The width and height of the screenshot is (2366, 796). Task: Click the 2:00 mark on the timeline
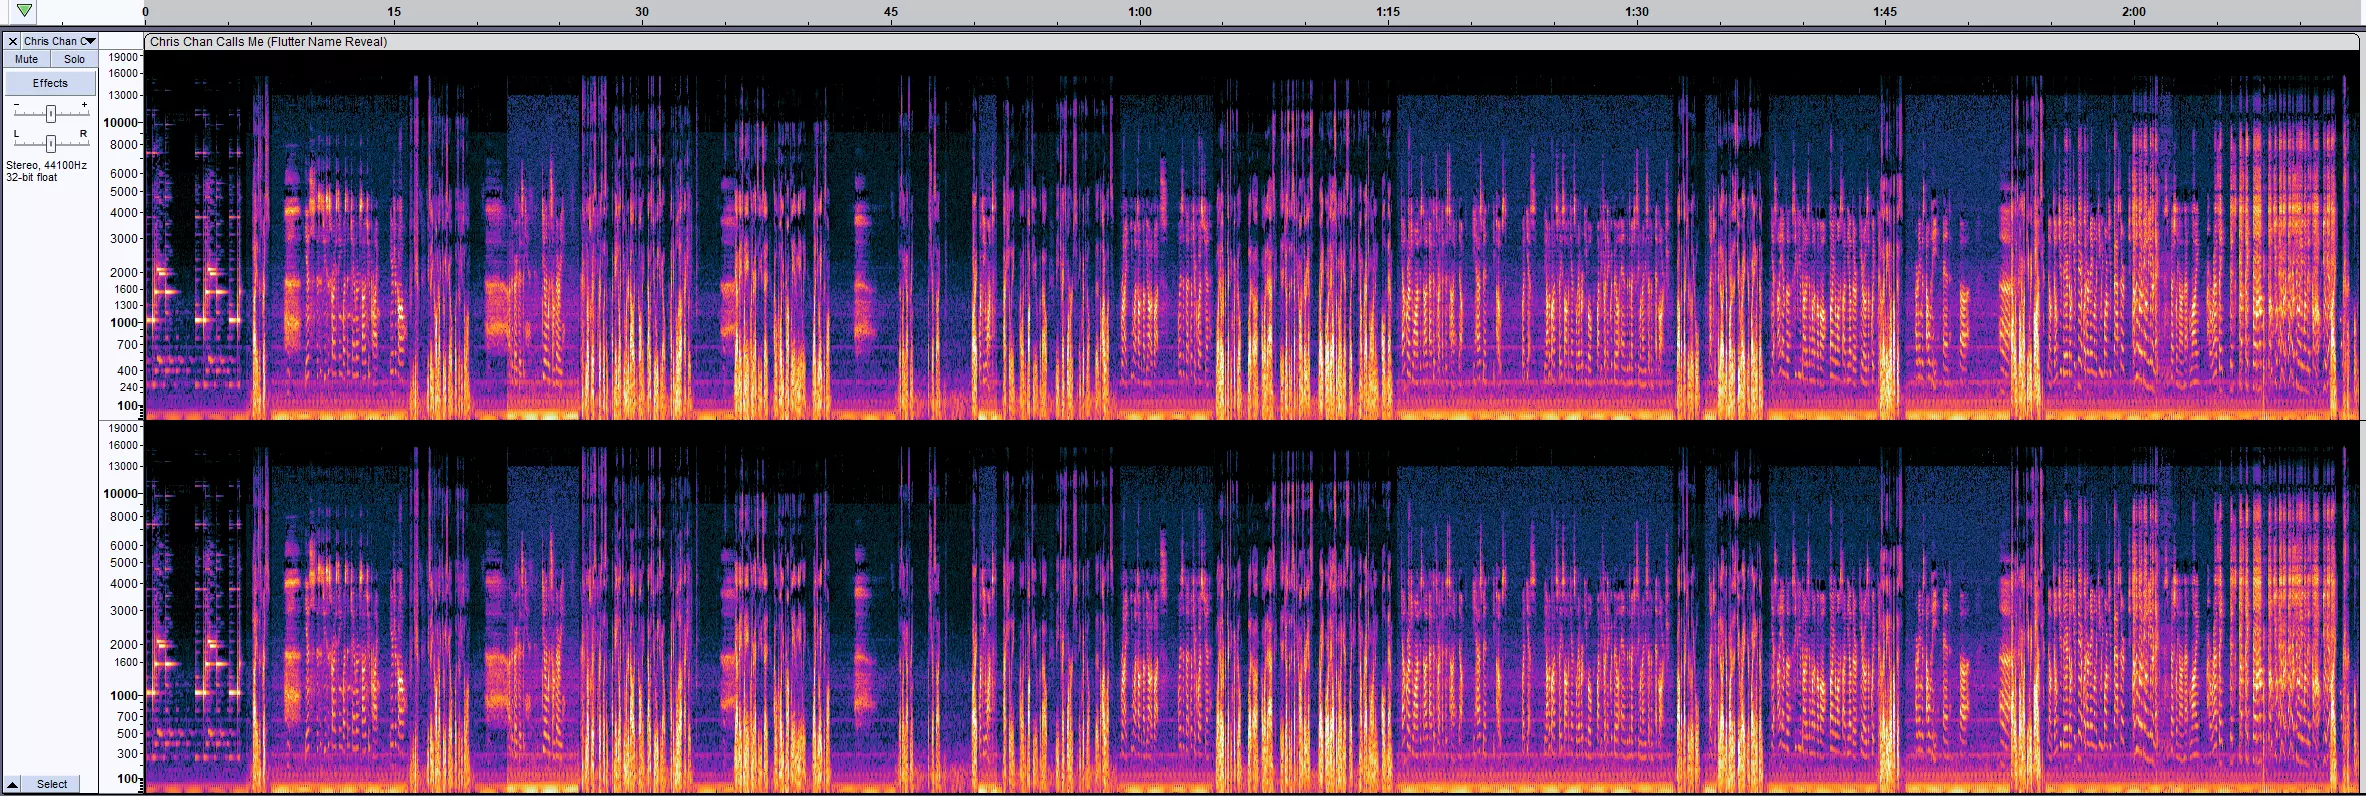pyautogui.click(x=2134, y=12)
